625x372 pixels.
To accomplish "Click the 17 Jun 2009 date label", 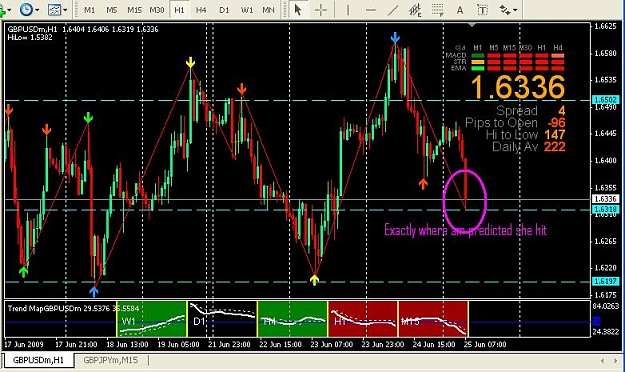I will [24, 344].
